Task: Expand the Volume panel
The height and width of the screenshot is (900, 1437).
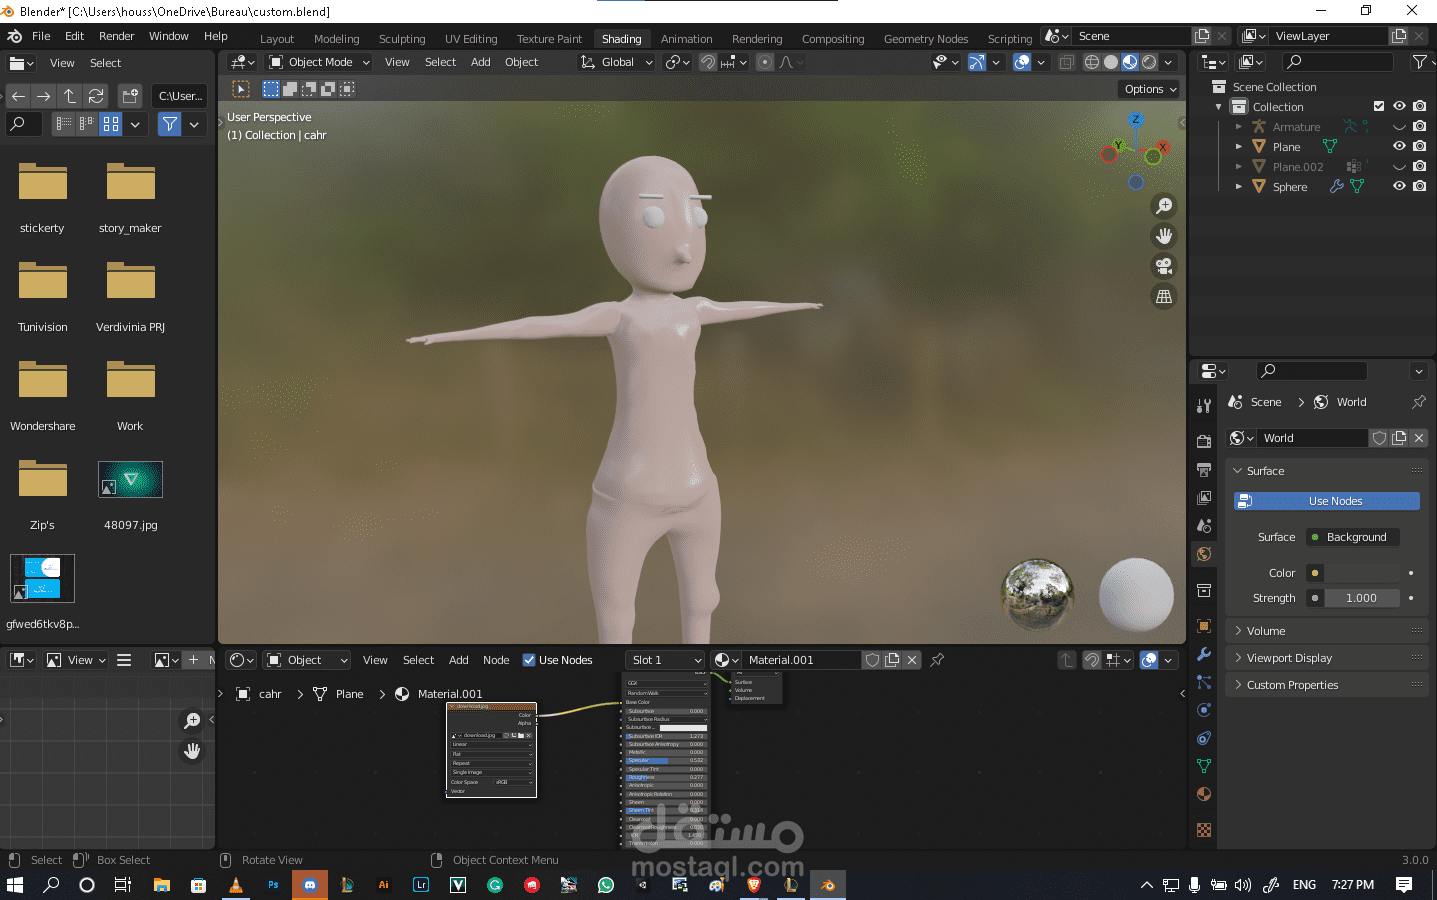Action: pyautogui.click(x=1327, y=631)
